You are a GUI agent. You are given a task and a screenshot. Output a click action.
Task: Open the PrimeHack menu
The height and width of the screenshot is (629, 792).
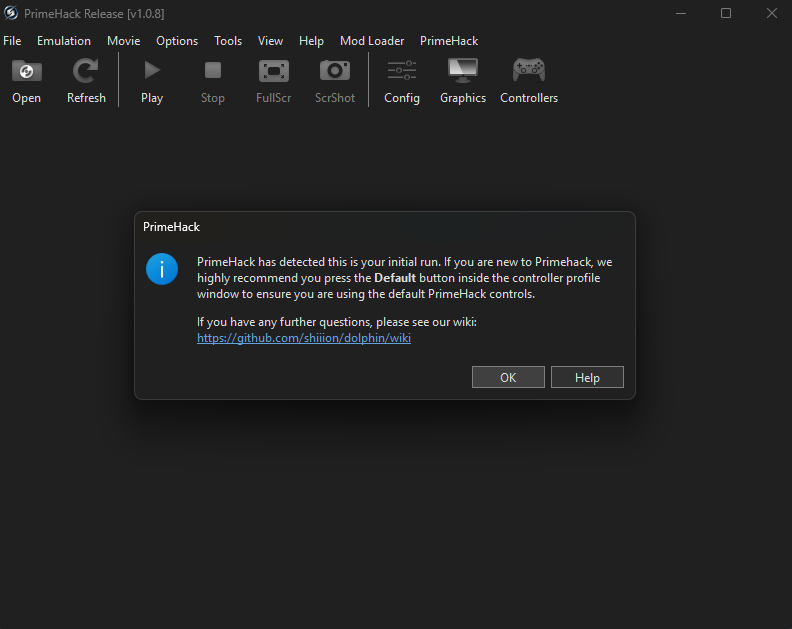coord(449,41)
